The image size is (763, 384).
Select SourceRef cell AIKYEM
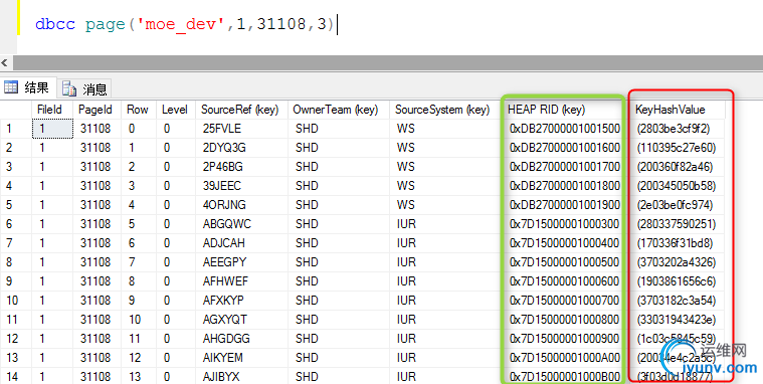click(241, 358)
